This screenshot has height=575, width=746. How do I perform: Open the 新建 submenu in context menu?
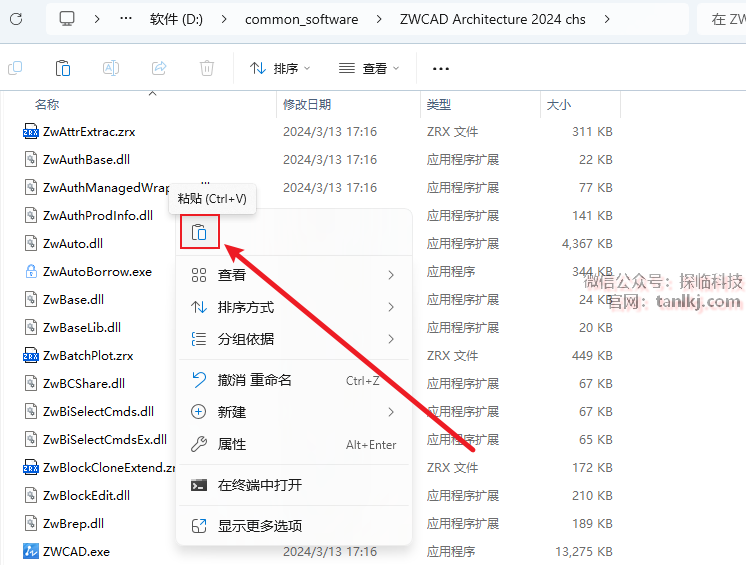pos(294,412)
